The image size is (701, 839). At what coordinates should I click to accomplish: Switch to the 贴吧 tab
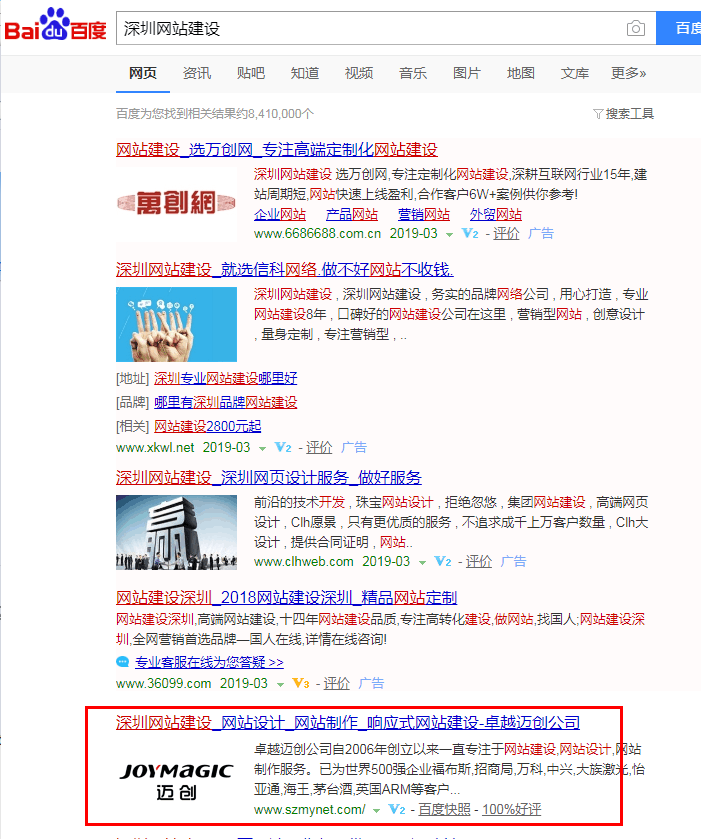[x=251, y=73]
